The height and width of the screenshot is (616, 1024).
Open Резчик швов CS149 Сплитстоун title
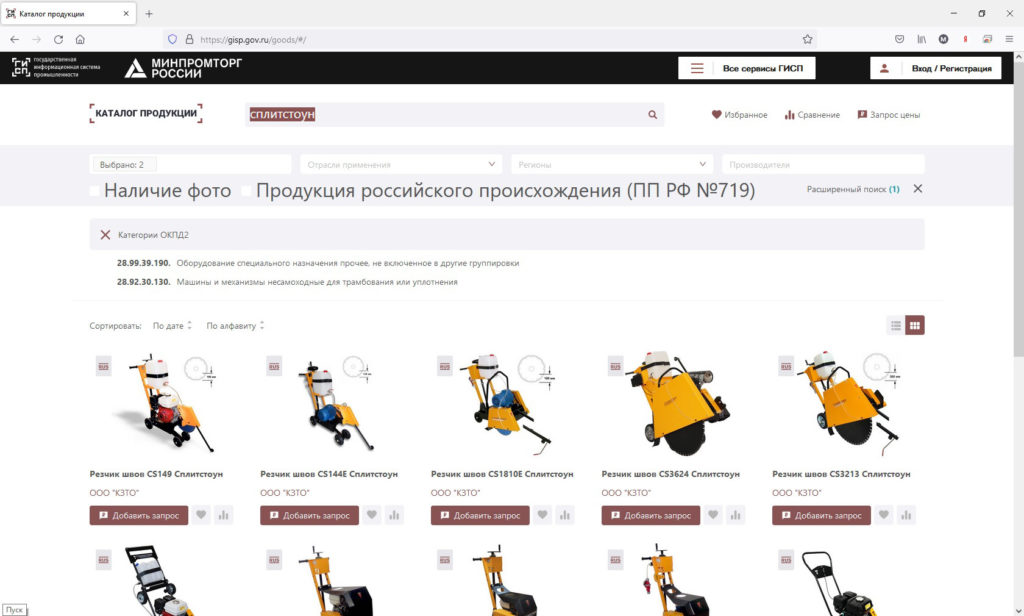(x=156, y=474)
